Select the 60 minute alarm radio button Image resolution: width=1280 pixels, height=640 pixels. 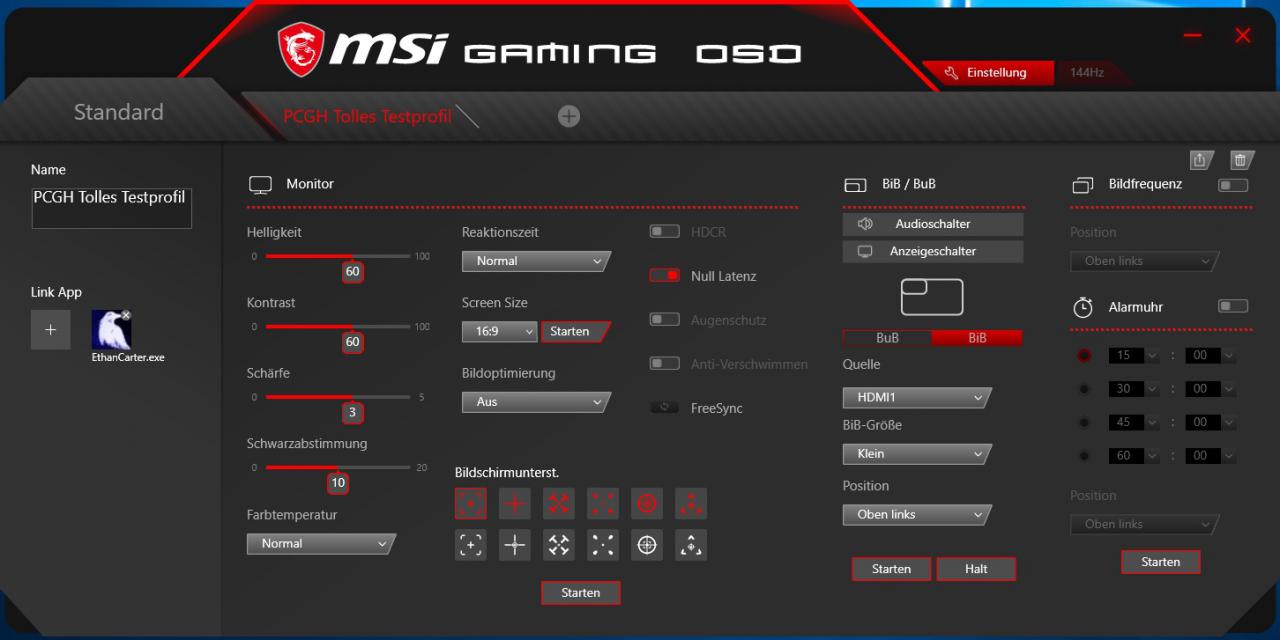1084,456
